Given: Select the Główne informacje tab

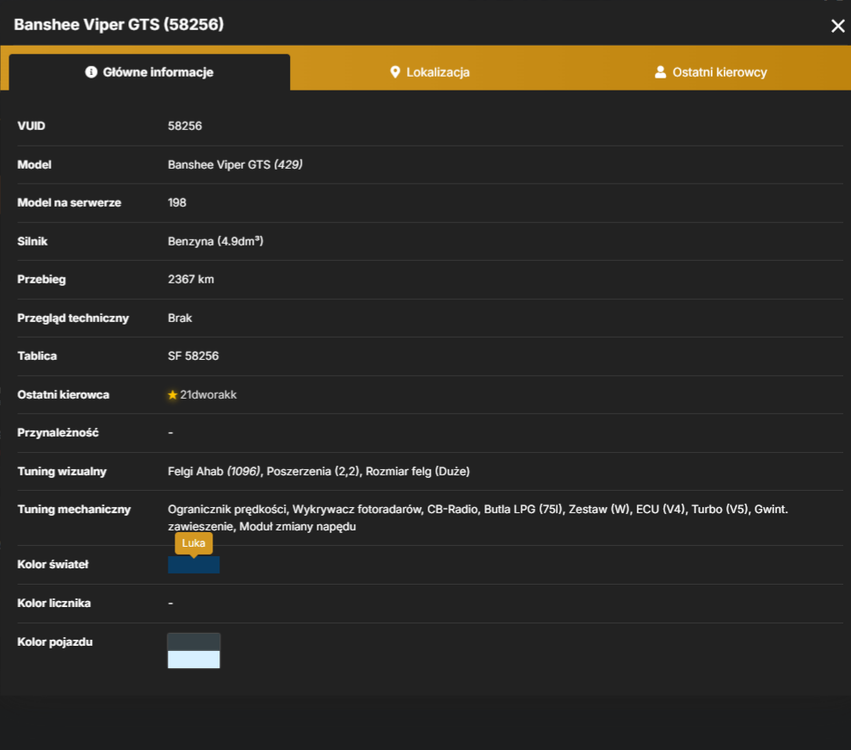Looking at the screenshot, I should [149, 72].
